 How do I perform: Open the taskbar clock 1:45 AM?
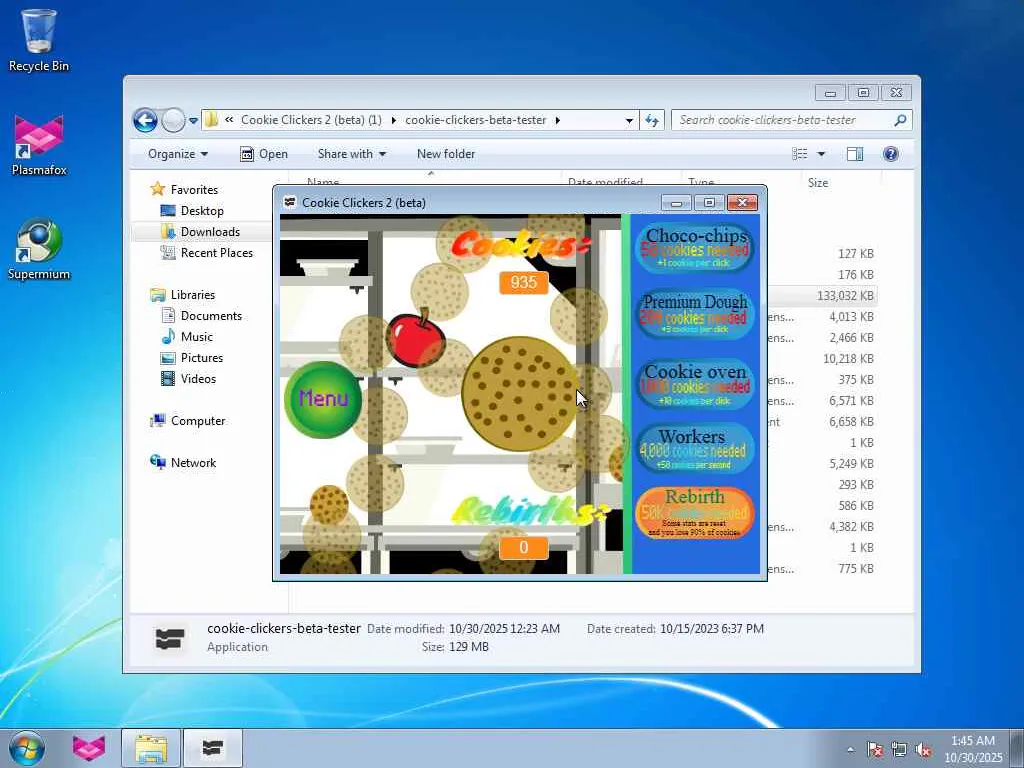tap(973, 749)
